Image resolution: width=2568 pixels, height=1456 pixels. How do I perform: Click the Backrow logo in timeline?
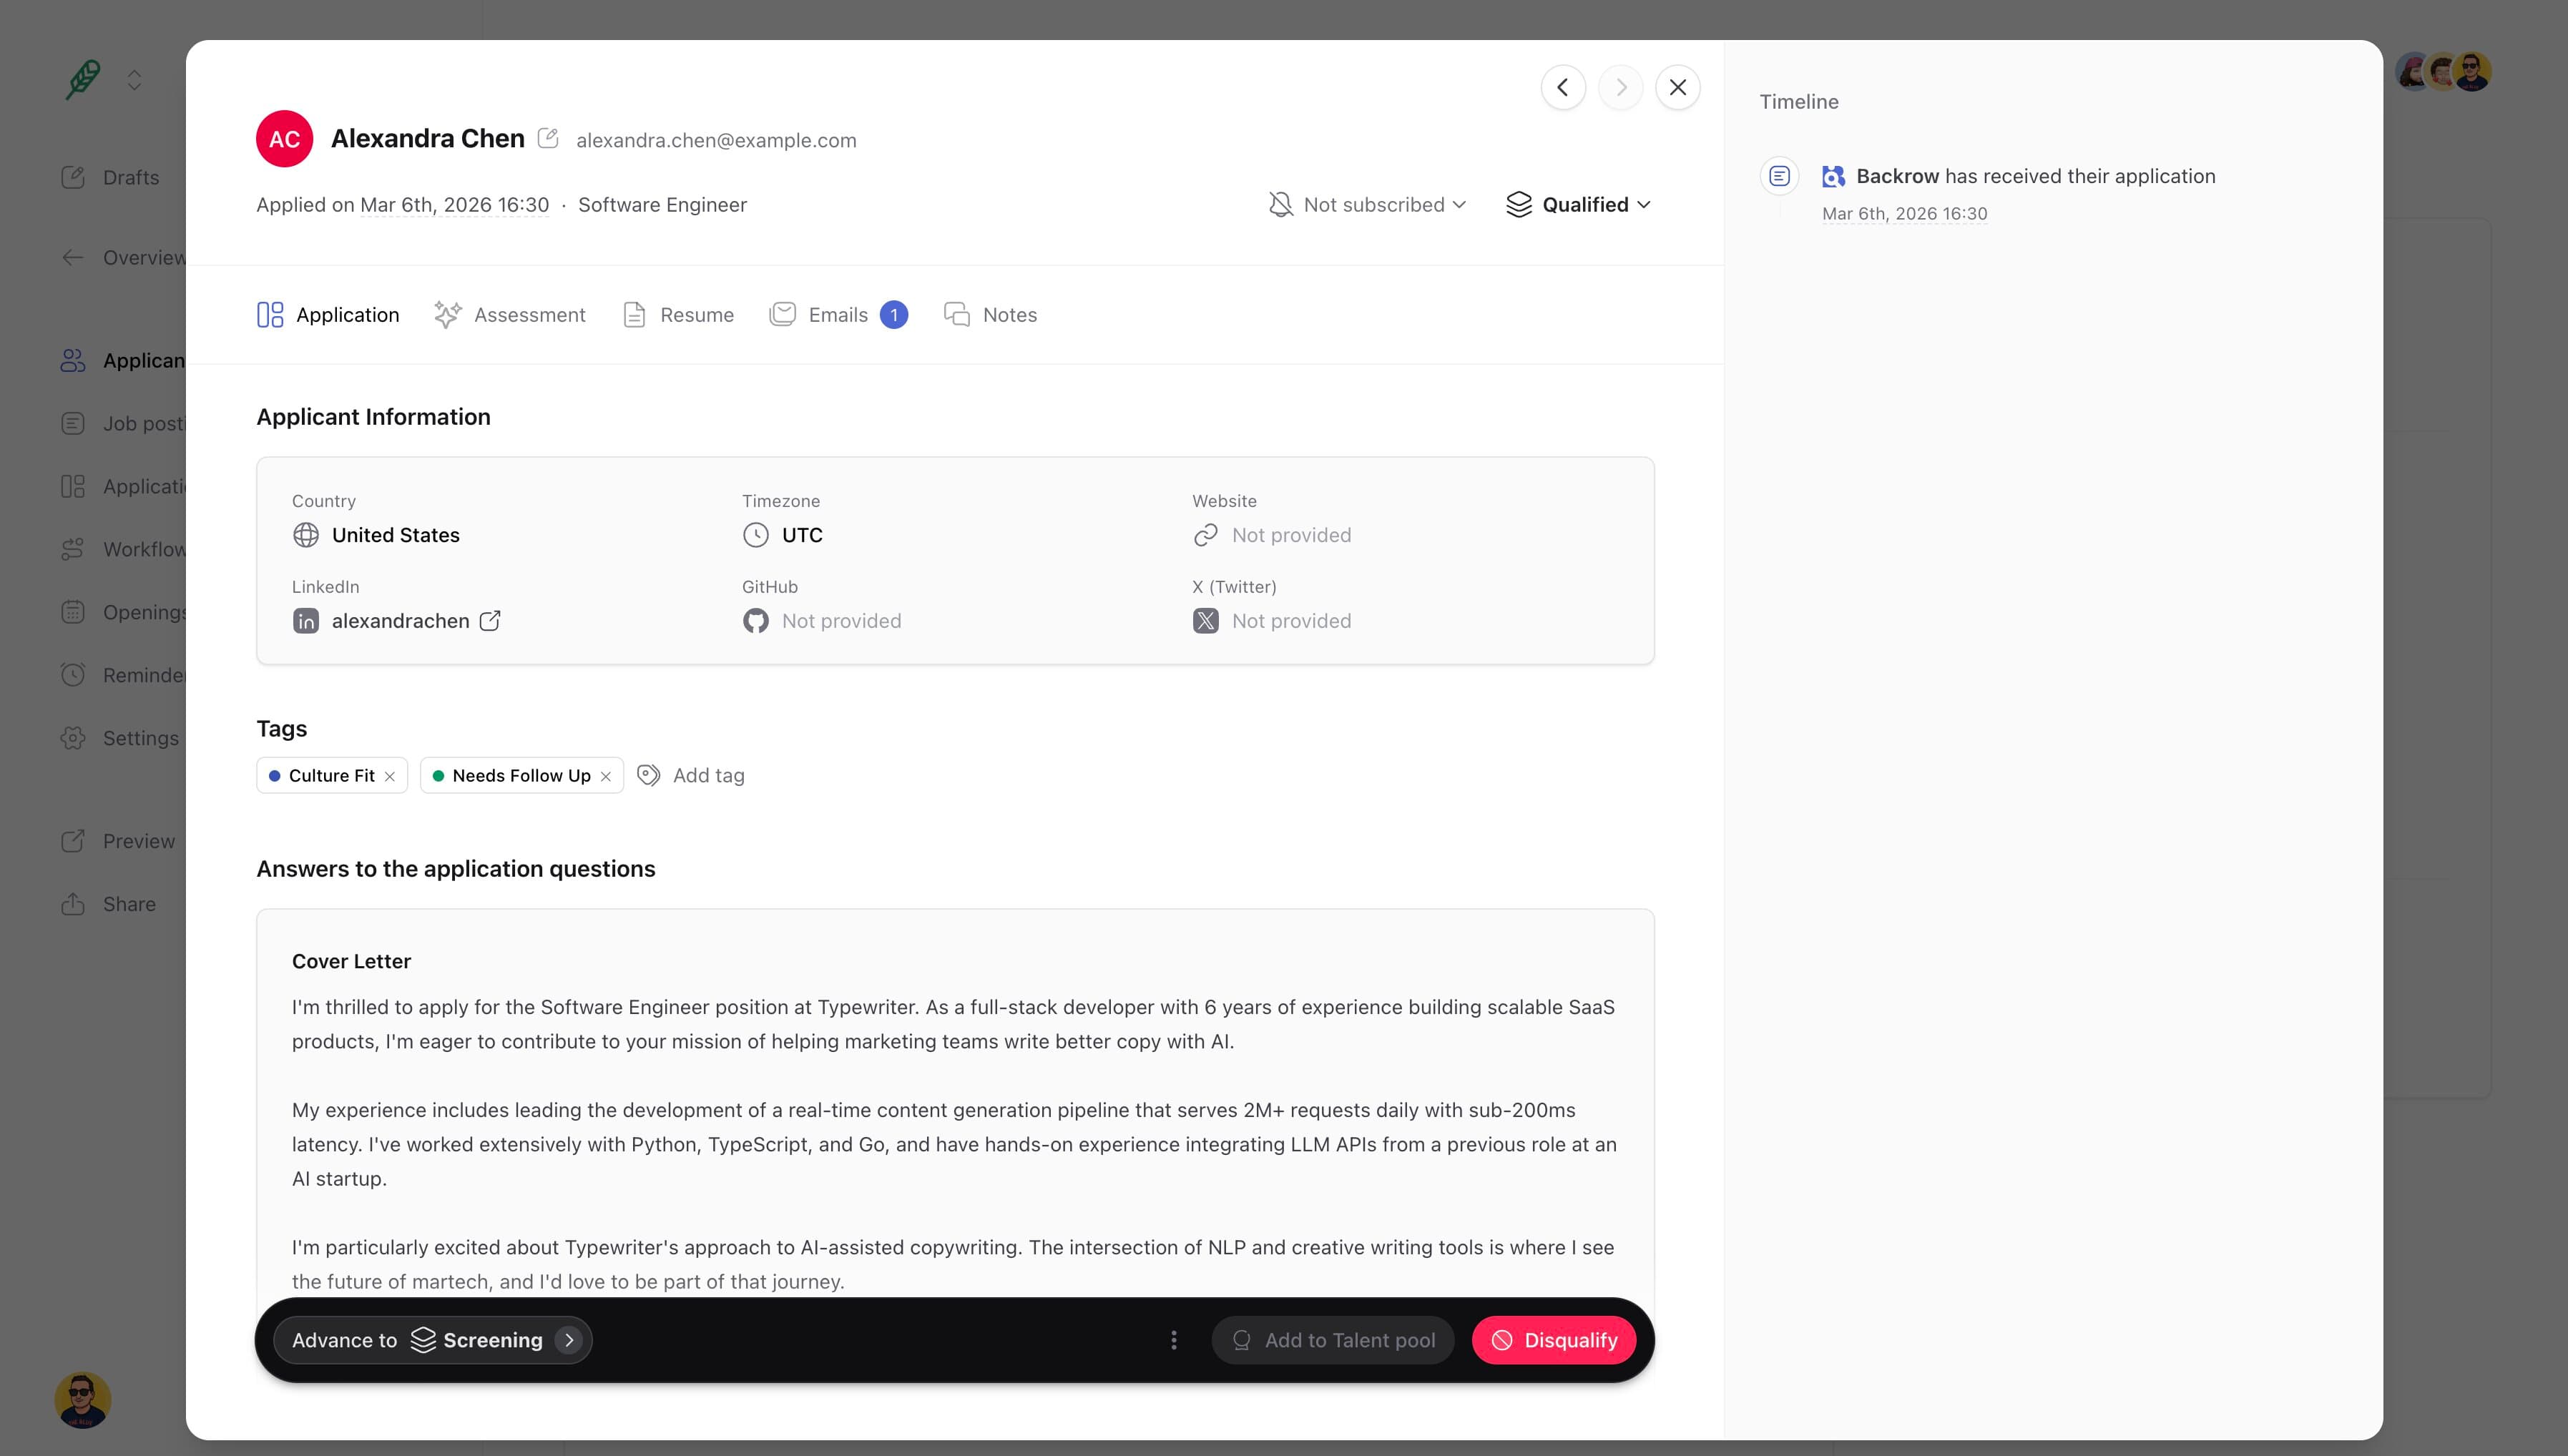pyautogui.click(x=1833, y=176)
